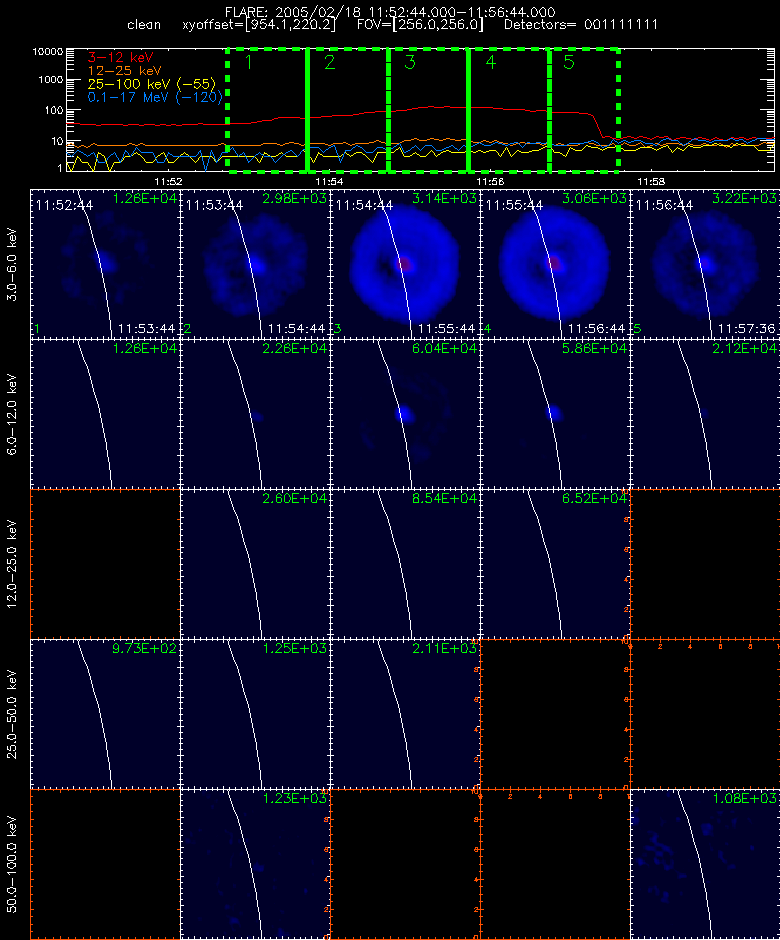Click the 2.11E+03 peak value
The height and width of the screenshot is (940, 780).
[x=444, y=648]
